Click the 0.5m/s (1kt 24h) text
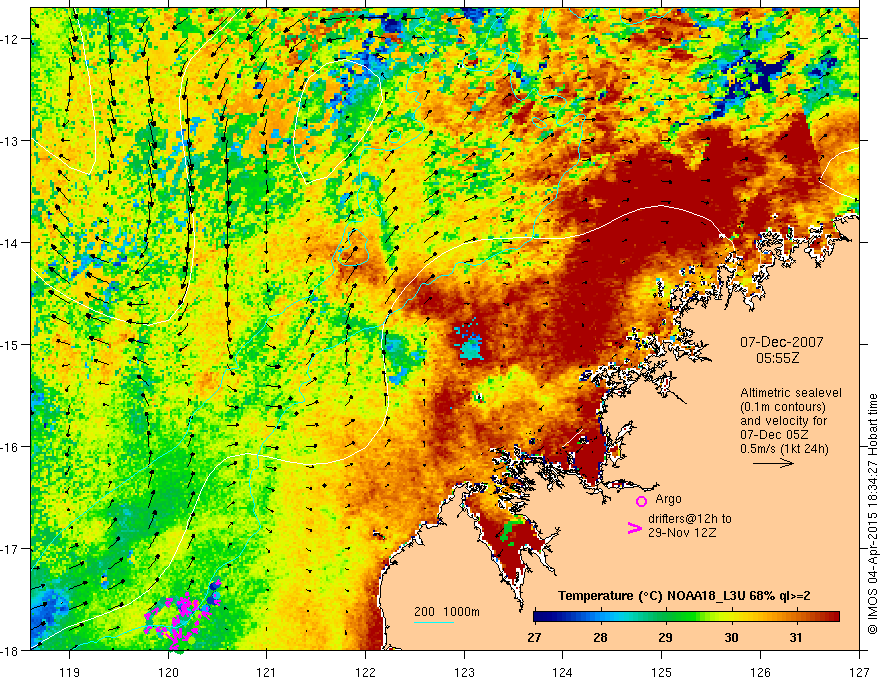Image resolution: width=880 pixels, height=680 pixels. click(784, 449)
